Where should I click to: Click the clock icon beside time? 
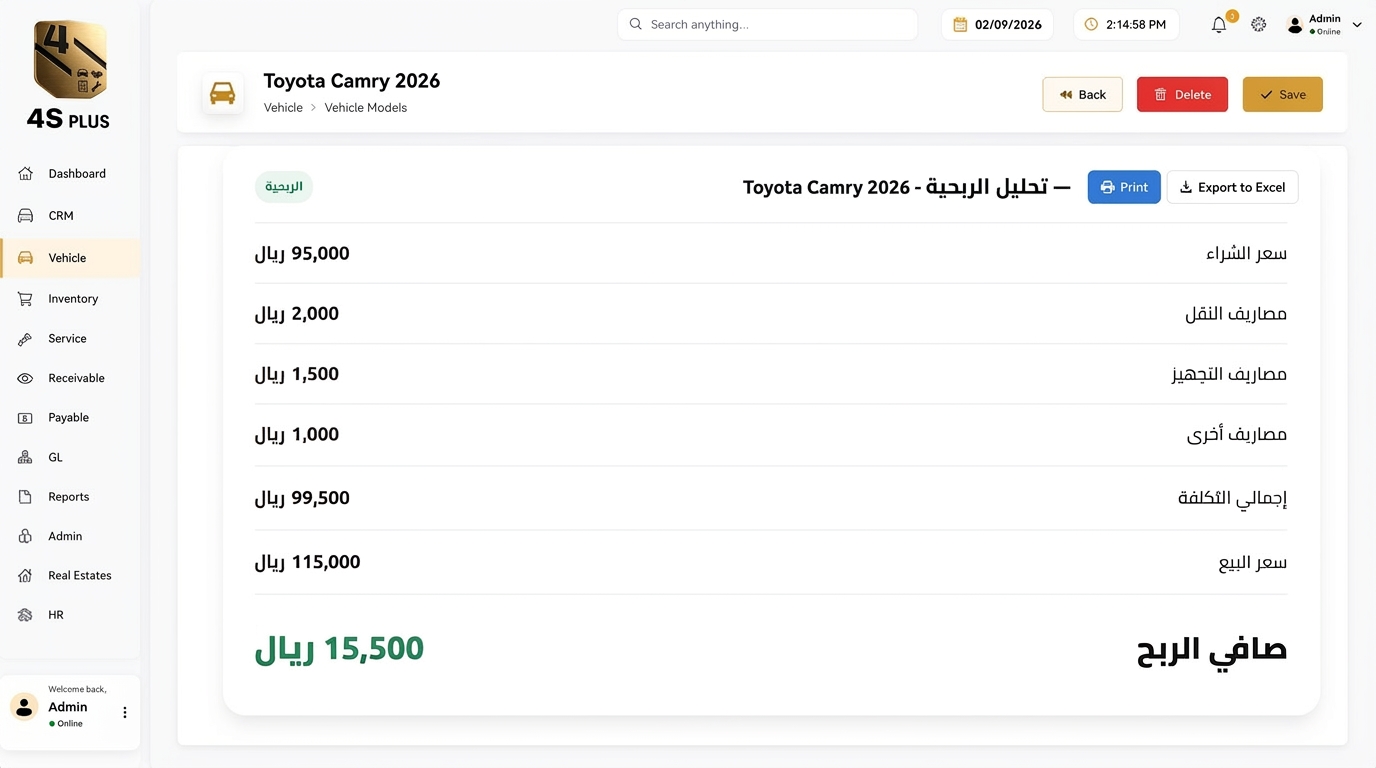(1091, 24)
